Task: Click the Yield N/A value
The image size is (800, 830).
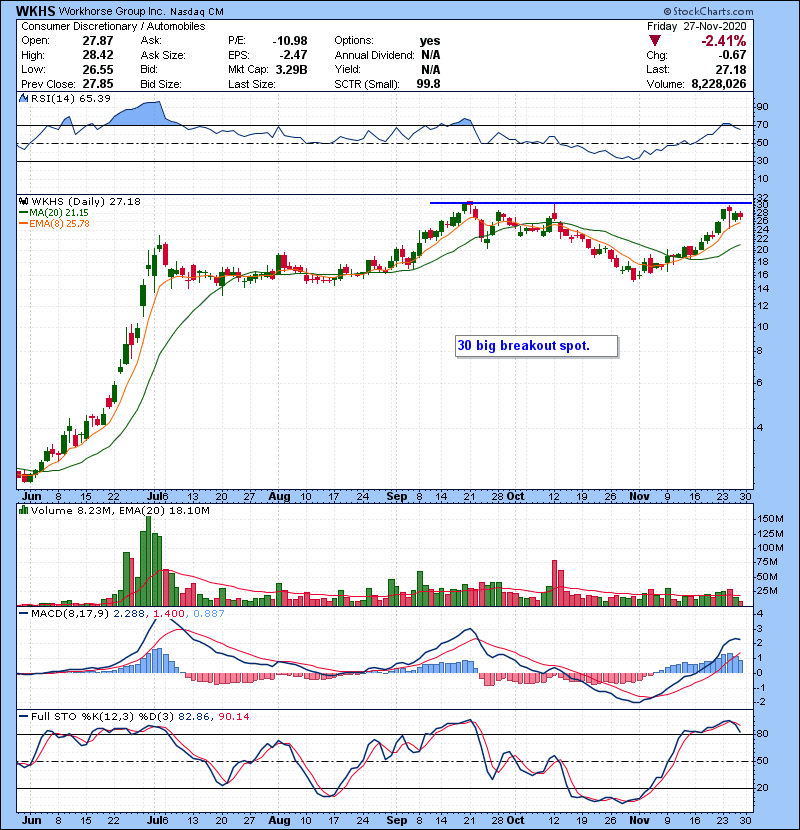Action: click(430, 69)
